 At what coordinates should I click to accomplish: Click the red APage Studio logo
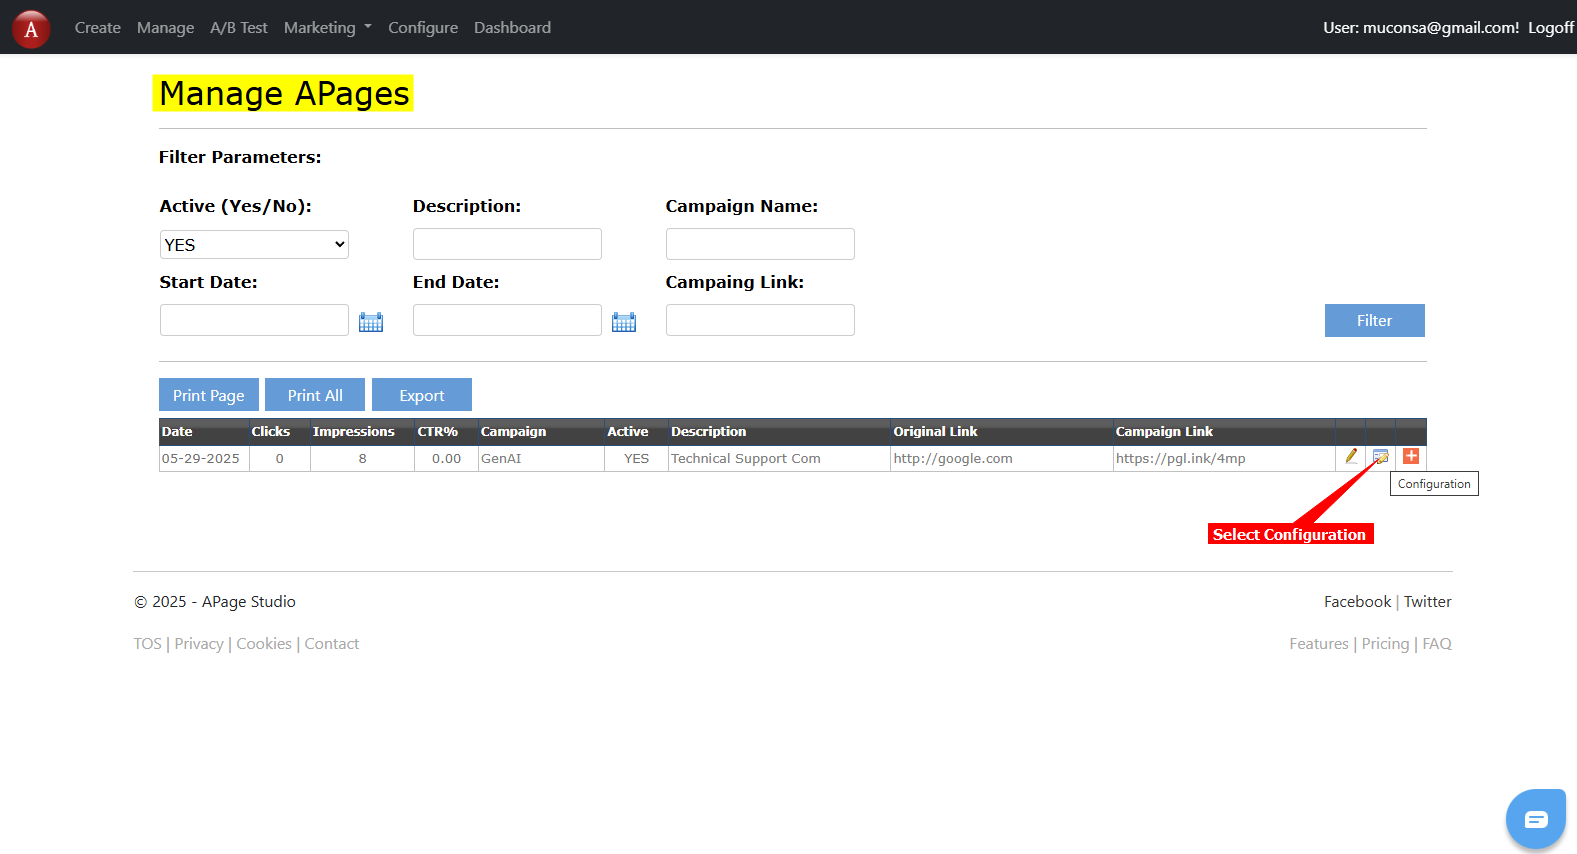31,29
